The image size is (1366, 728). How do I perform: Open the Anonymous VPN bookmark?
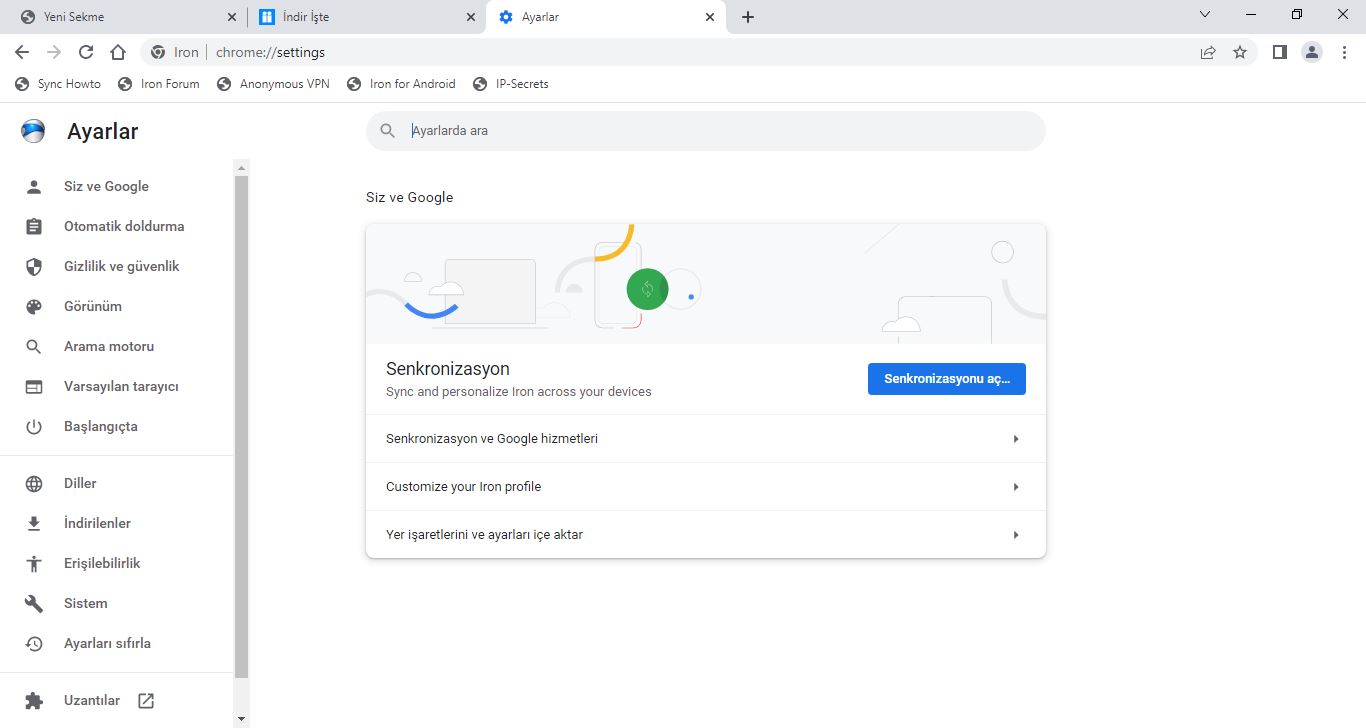coord(273,84)
